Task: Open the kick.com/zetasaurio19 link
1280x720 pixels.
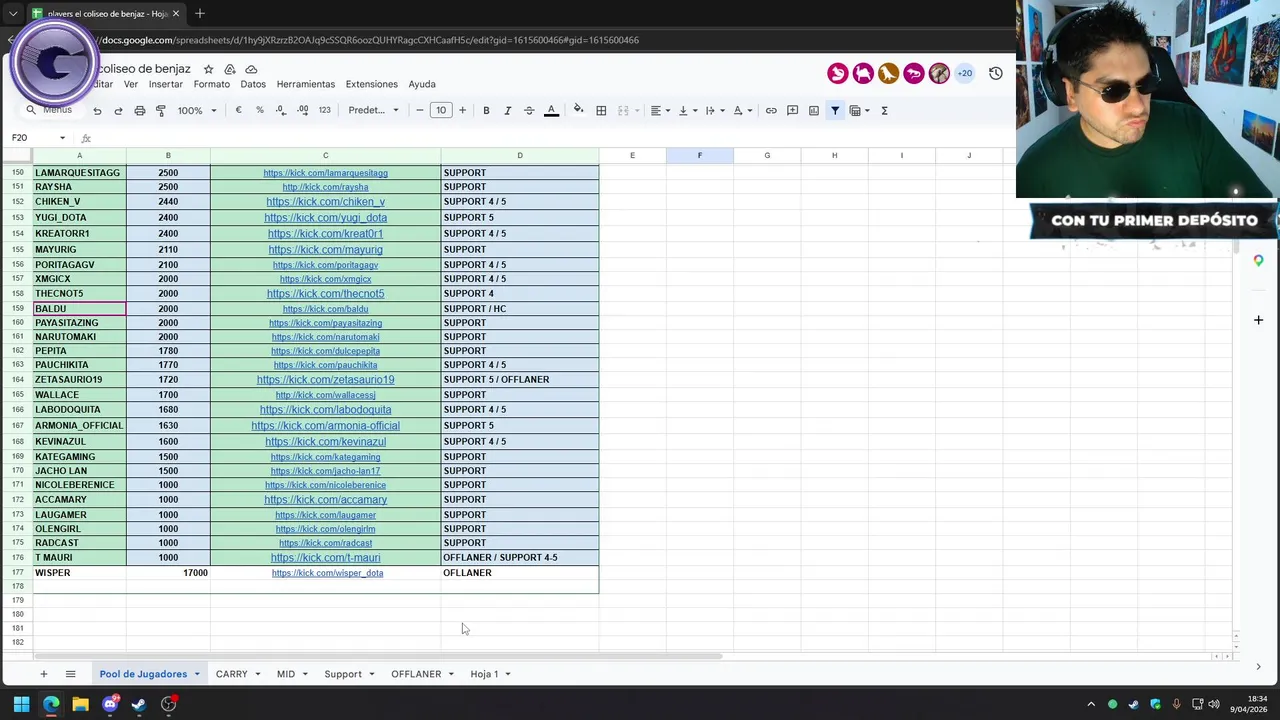Action: click(325, 380)
